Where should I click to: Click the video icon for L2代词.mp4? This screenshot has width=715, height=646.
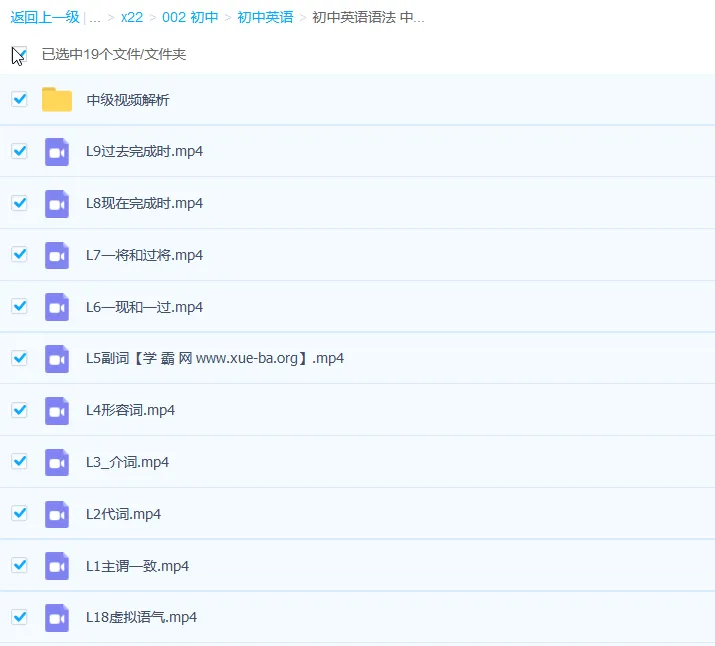(x=57, y=514)
